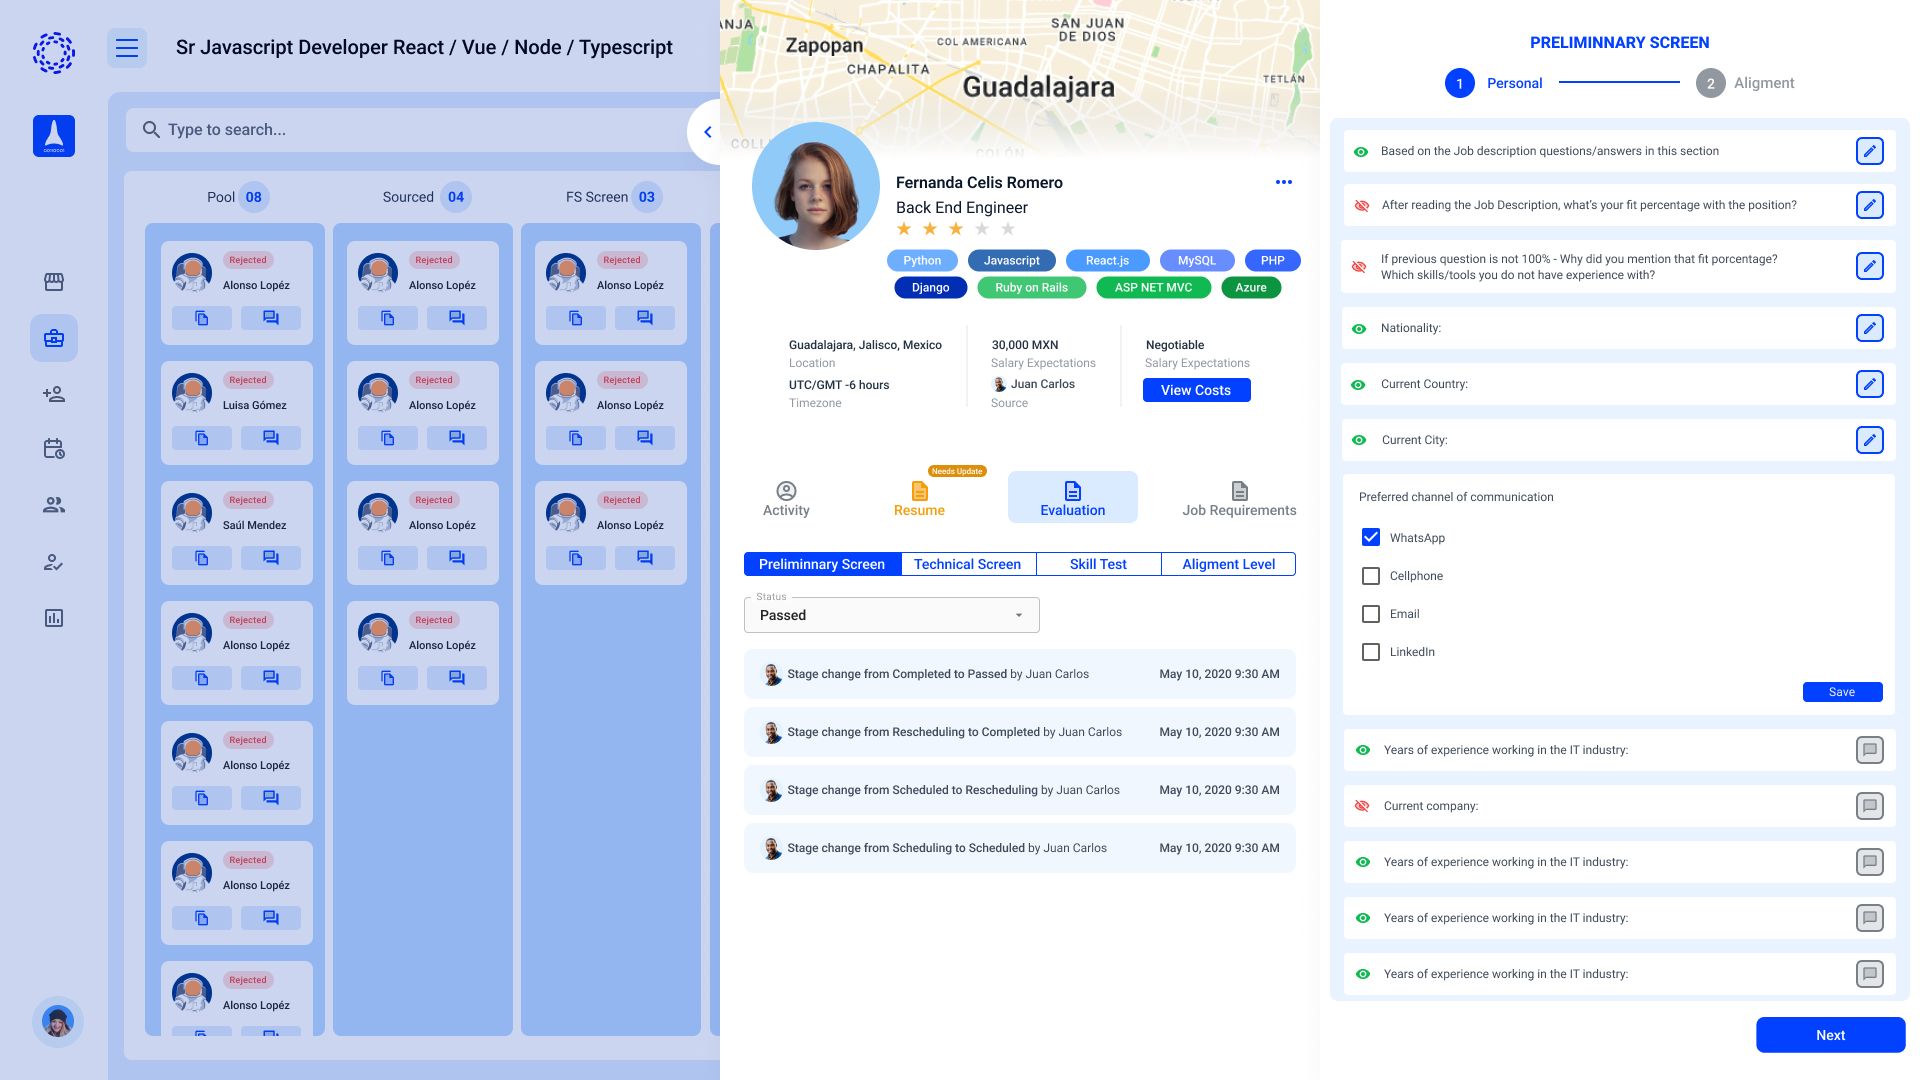The width and height of the screenshot is (1920, 1080).
Task: Open the Job Requirements tab
Action: (x=1239, y=498)
